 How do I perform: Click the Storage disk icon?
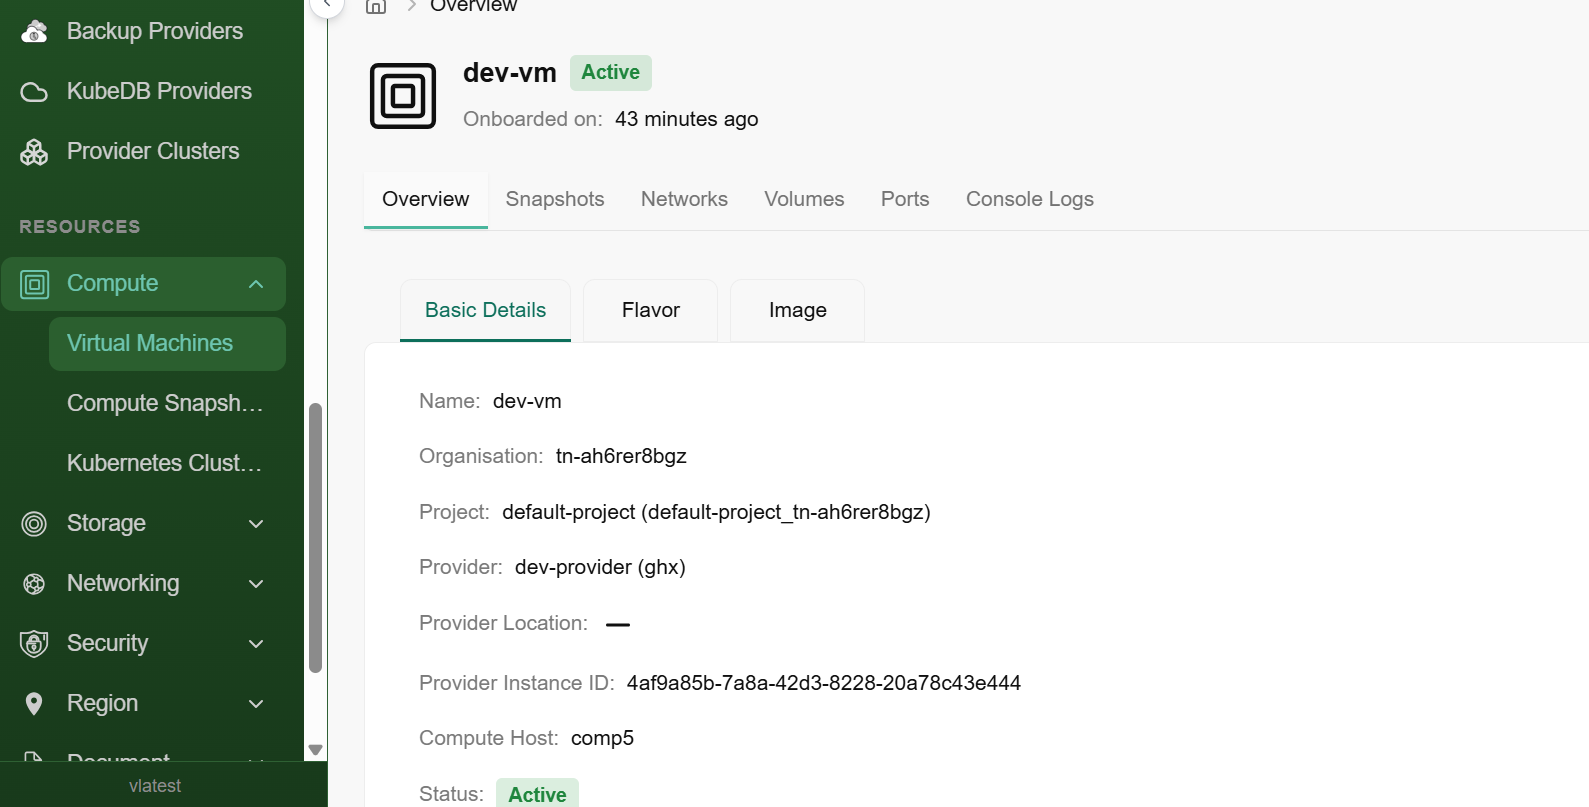coord(34,524)
